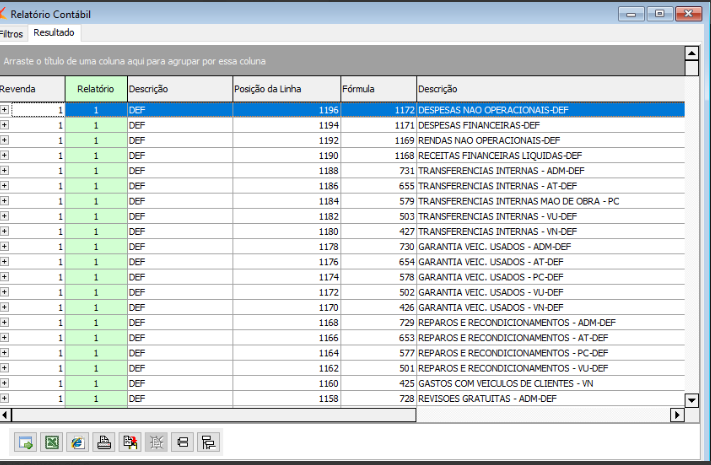Viewport: 711px width, 465px height.
Task: Sort by the Revenda column header
Action: coord(32,89)
